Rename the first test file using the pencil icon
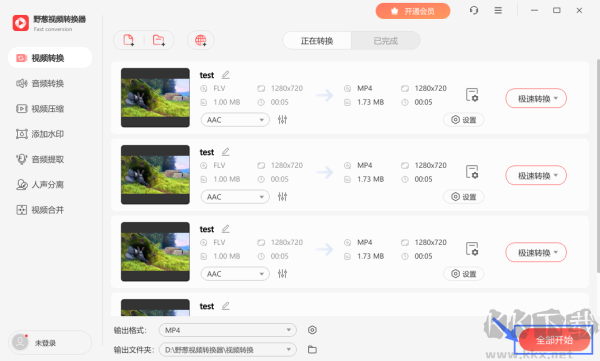The width and height of the screenshot is (600, 361). (226, 75)
